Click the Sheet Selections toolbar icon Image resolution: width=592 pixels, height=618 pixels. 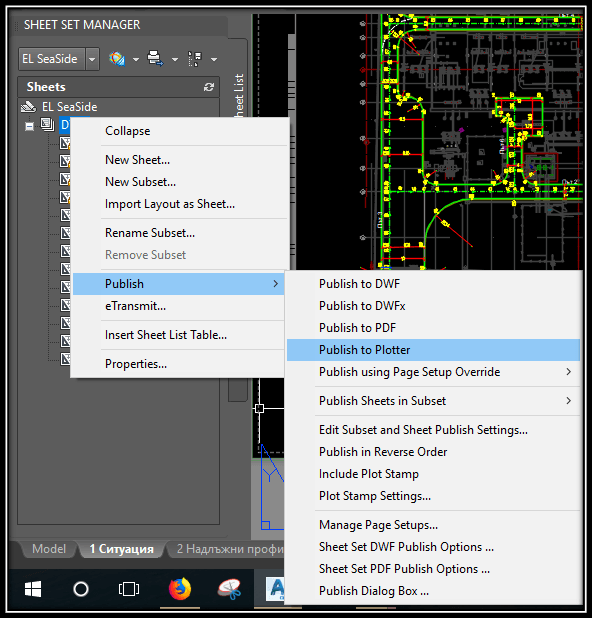click(195, 59)
